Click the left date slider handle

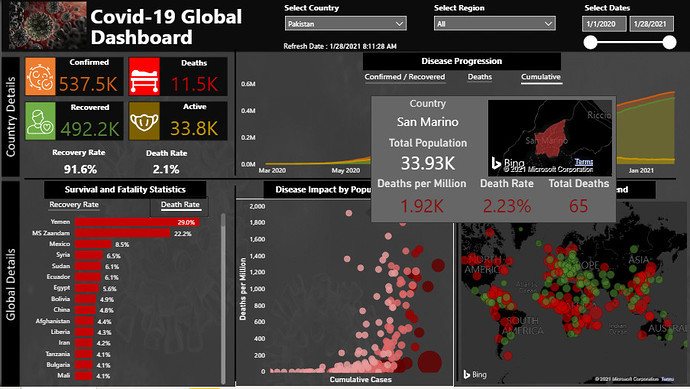point(590,42)
